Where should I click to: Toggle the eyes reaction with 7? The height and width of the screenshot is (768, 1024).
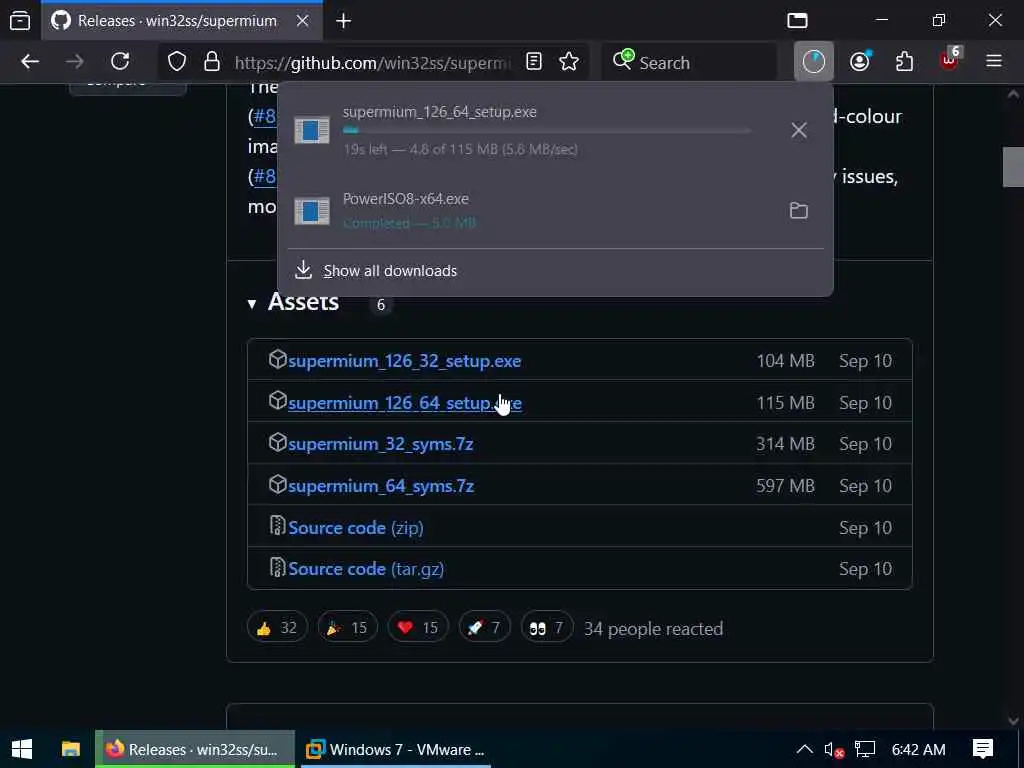coord(547,628)
